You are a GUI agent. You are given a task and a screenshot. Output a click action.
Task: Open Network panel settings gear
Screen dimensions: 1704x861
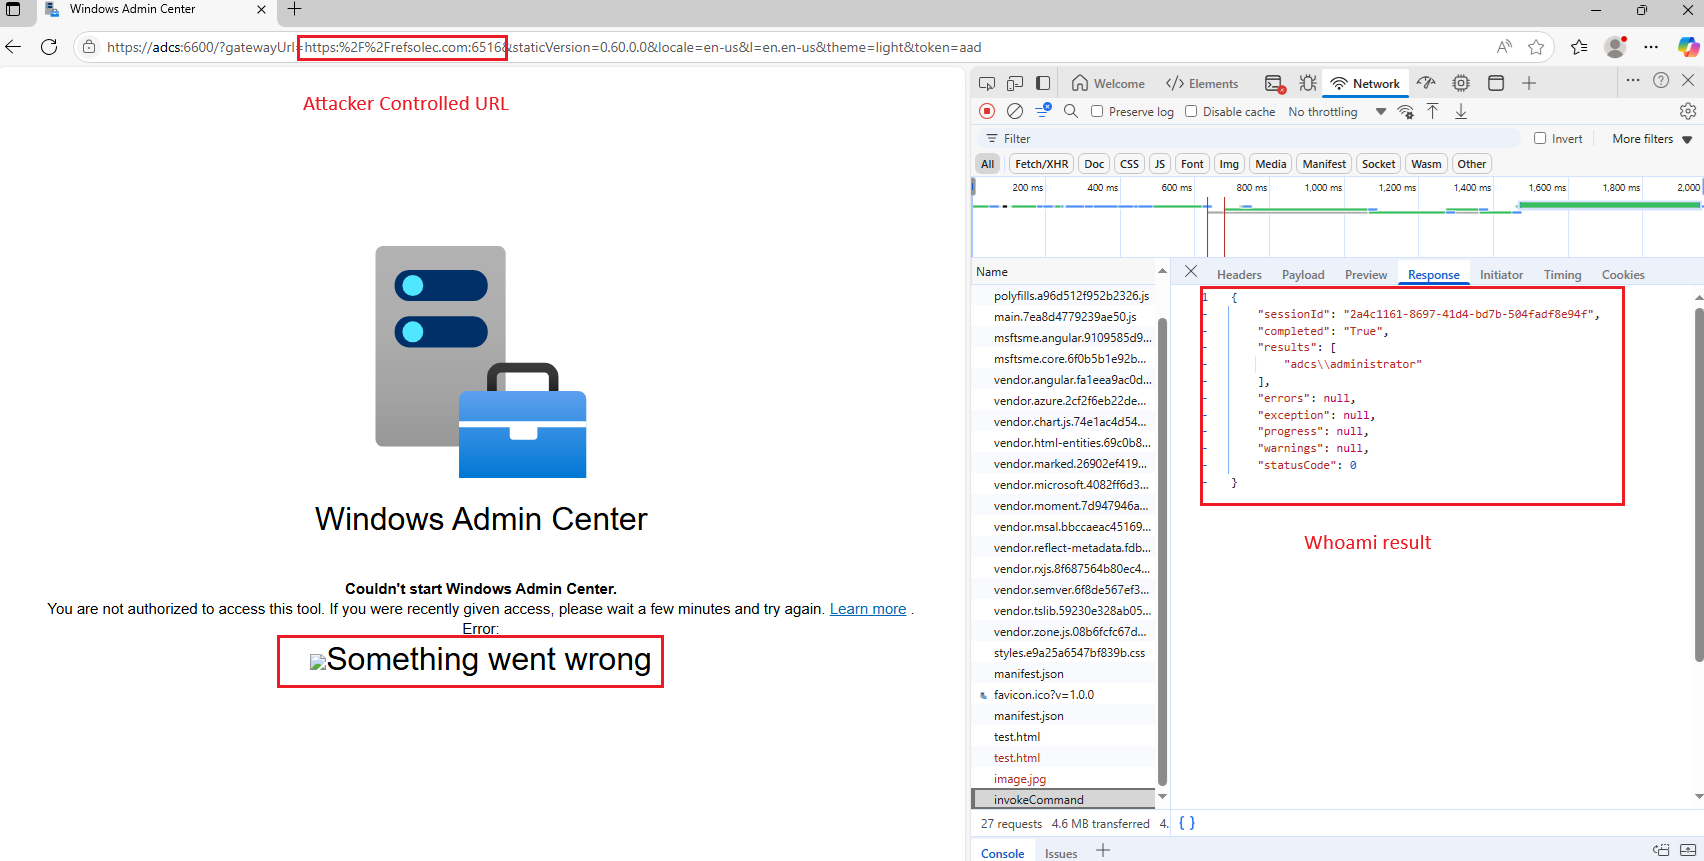point(1688,111)
